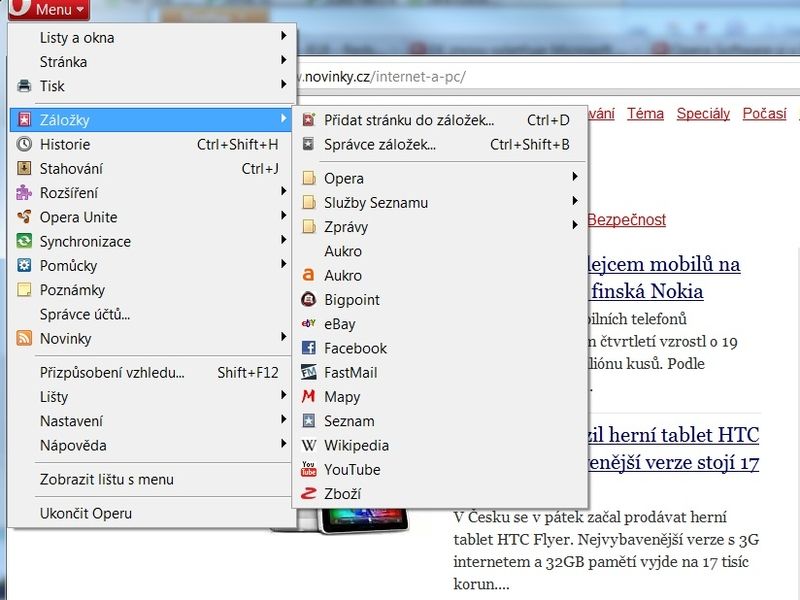Open the Nápověda menu item
This screenshot has height=600, width=800.
tap(152, 445)
